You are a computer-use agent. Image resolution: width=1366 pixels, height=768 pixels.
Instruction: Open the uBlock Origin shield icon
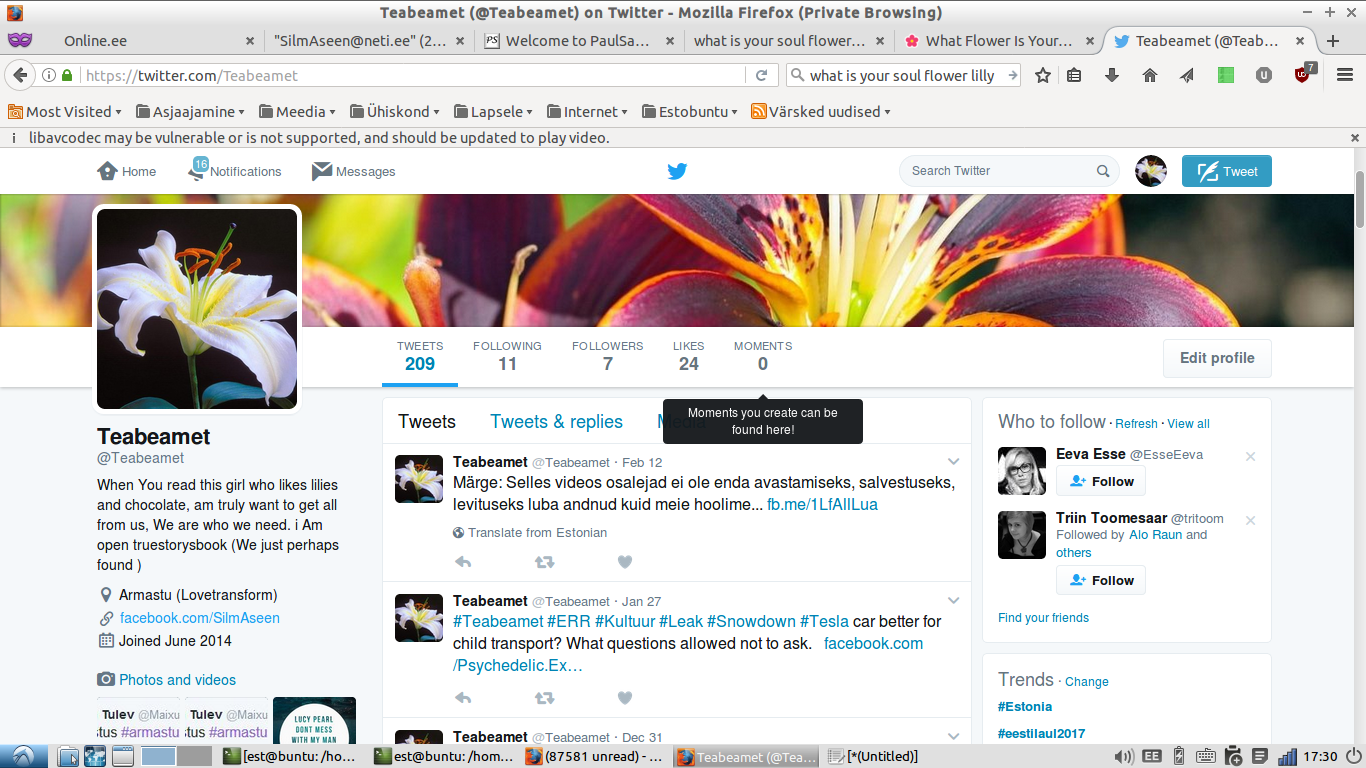point(1303,74)
